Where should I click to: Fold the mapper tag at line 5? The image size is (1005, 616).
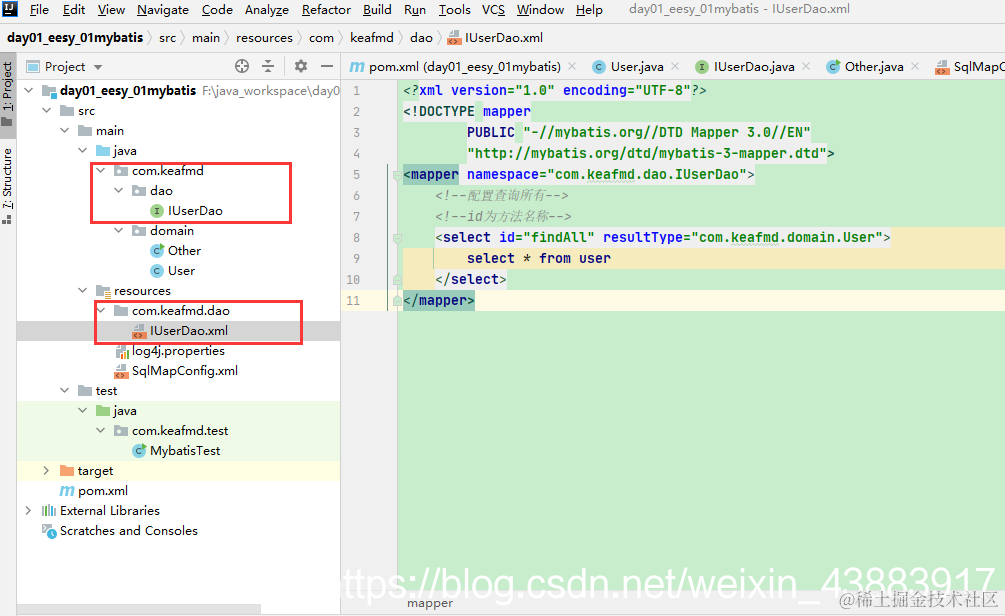[x=397, y=174]
